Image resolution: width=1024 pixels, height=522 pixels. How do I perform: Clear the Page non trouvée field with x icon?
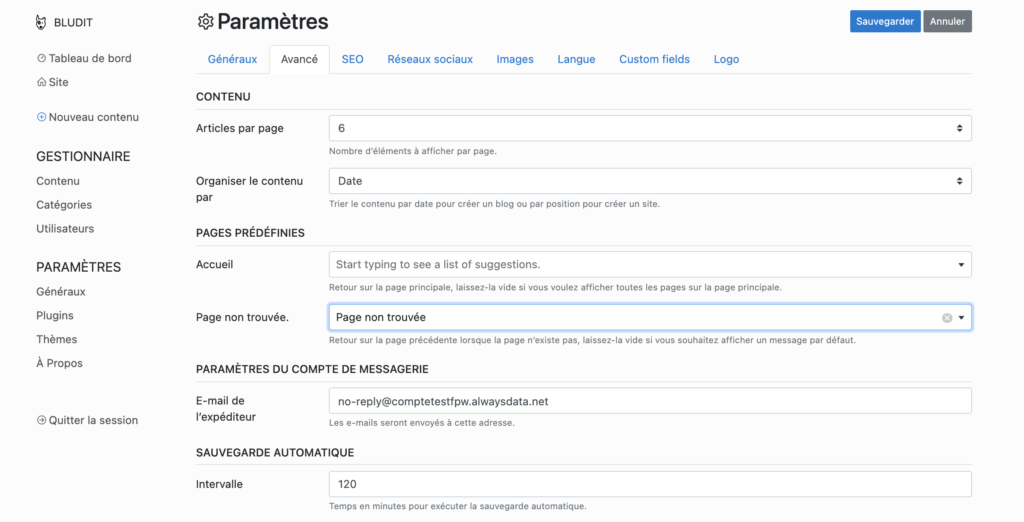click(x=947, y=318)
